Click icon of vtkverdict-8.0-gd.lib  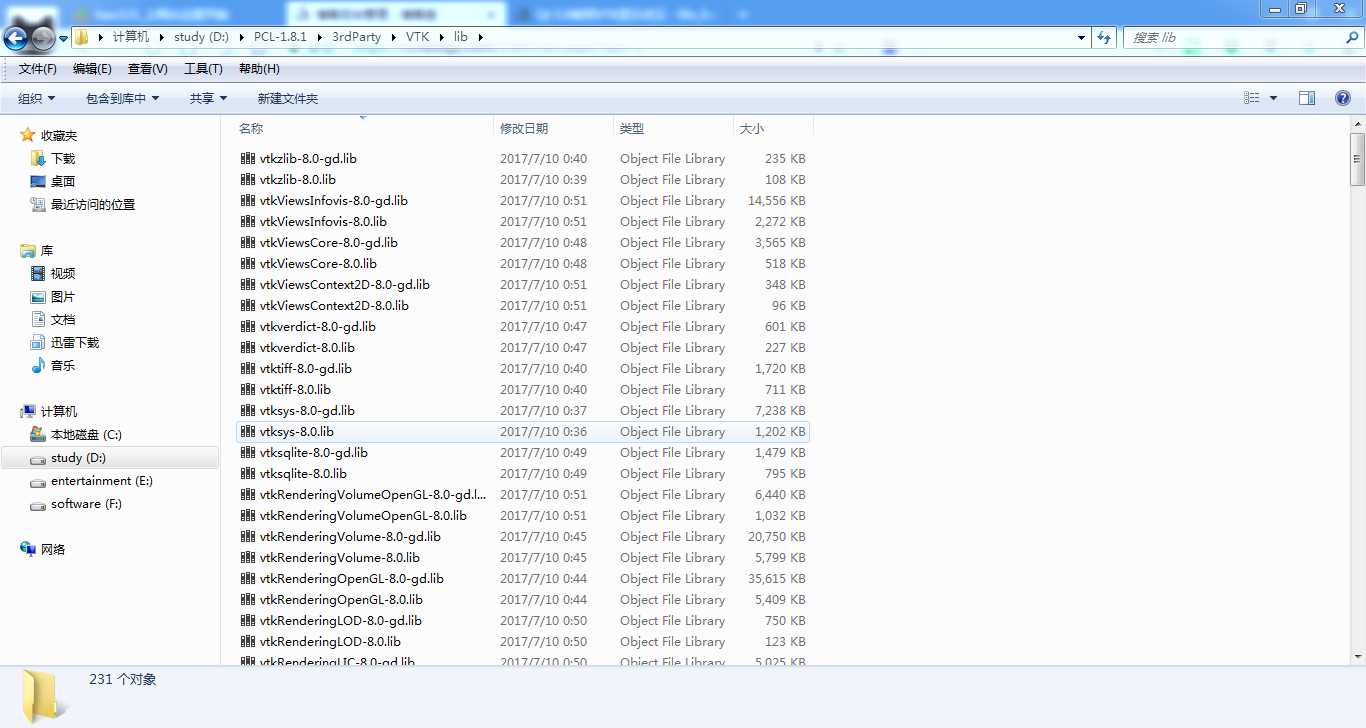tap(248, 326)
